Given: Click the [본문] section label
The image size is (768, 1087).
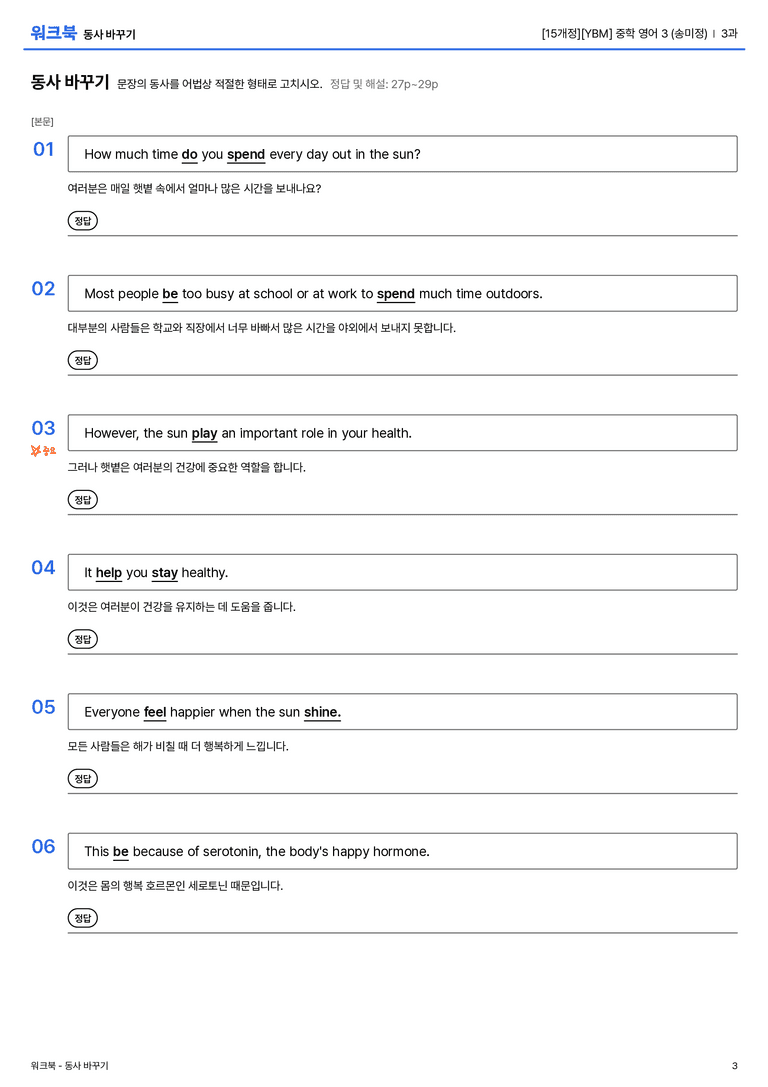Looking at the screenshot, I should (x=42, y=121).
